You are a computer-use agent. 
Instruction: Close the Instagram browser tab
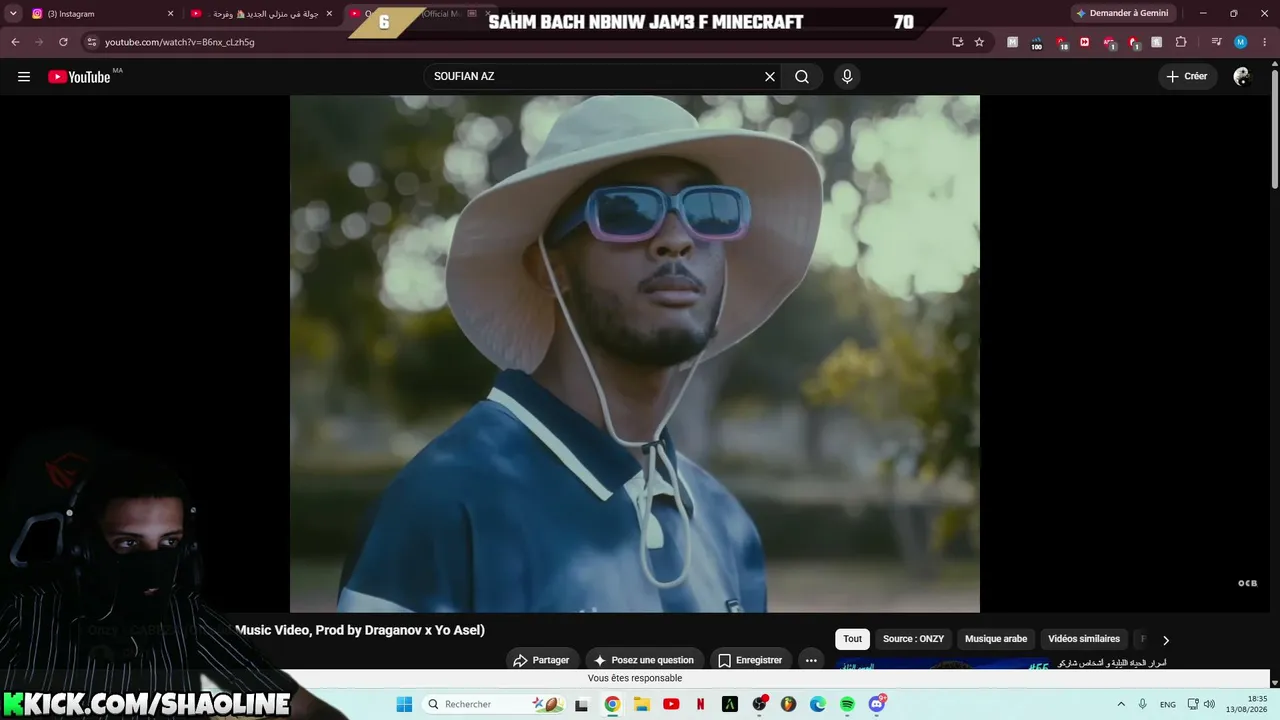170,14
